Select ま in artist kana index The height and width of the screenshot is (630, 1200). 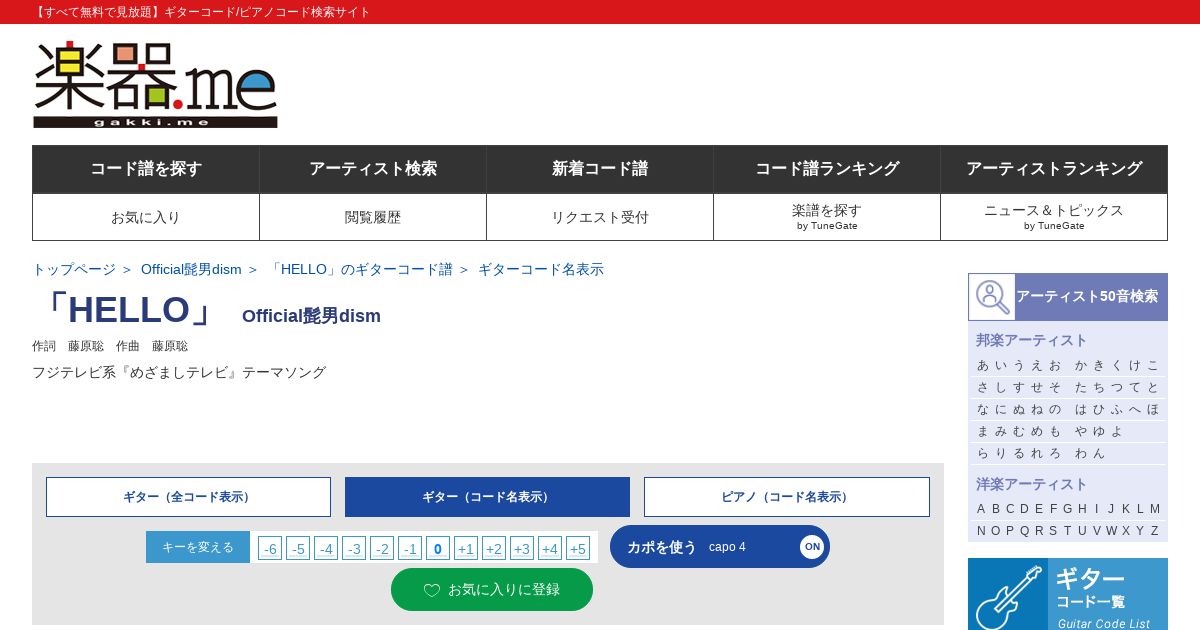tap(983, 431)
